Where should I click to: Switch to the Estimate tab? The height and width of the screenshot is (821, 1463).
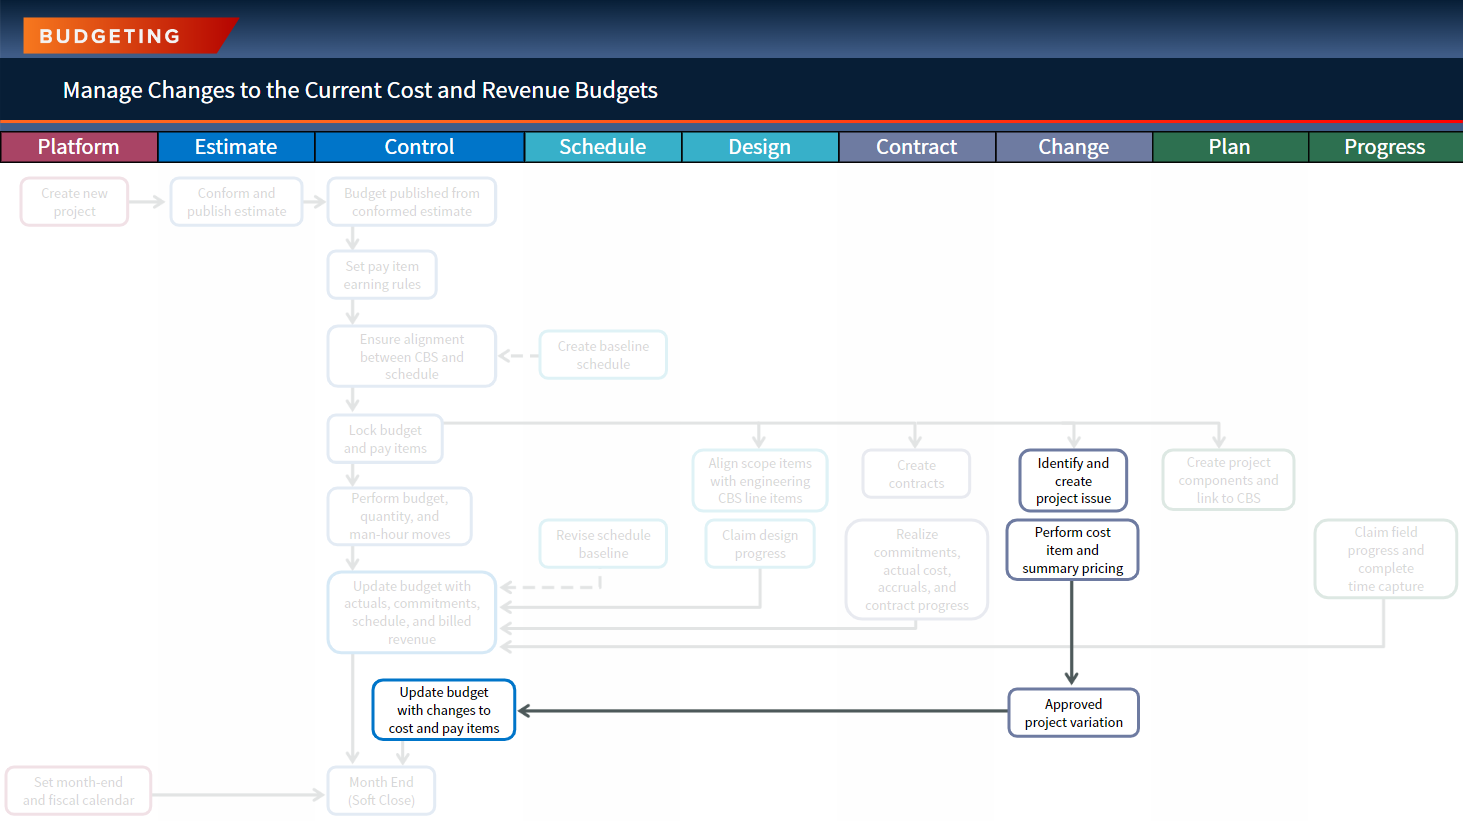coord(236,147)
